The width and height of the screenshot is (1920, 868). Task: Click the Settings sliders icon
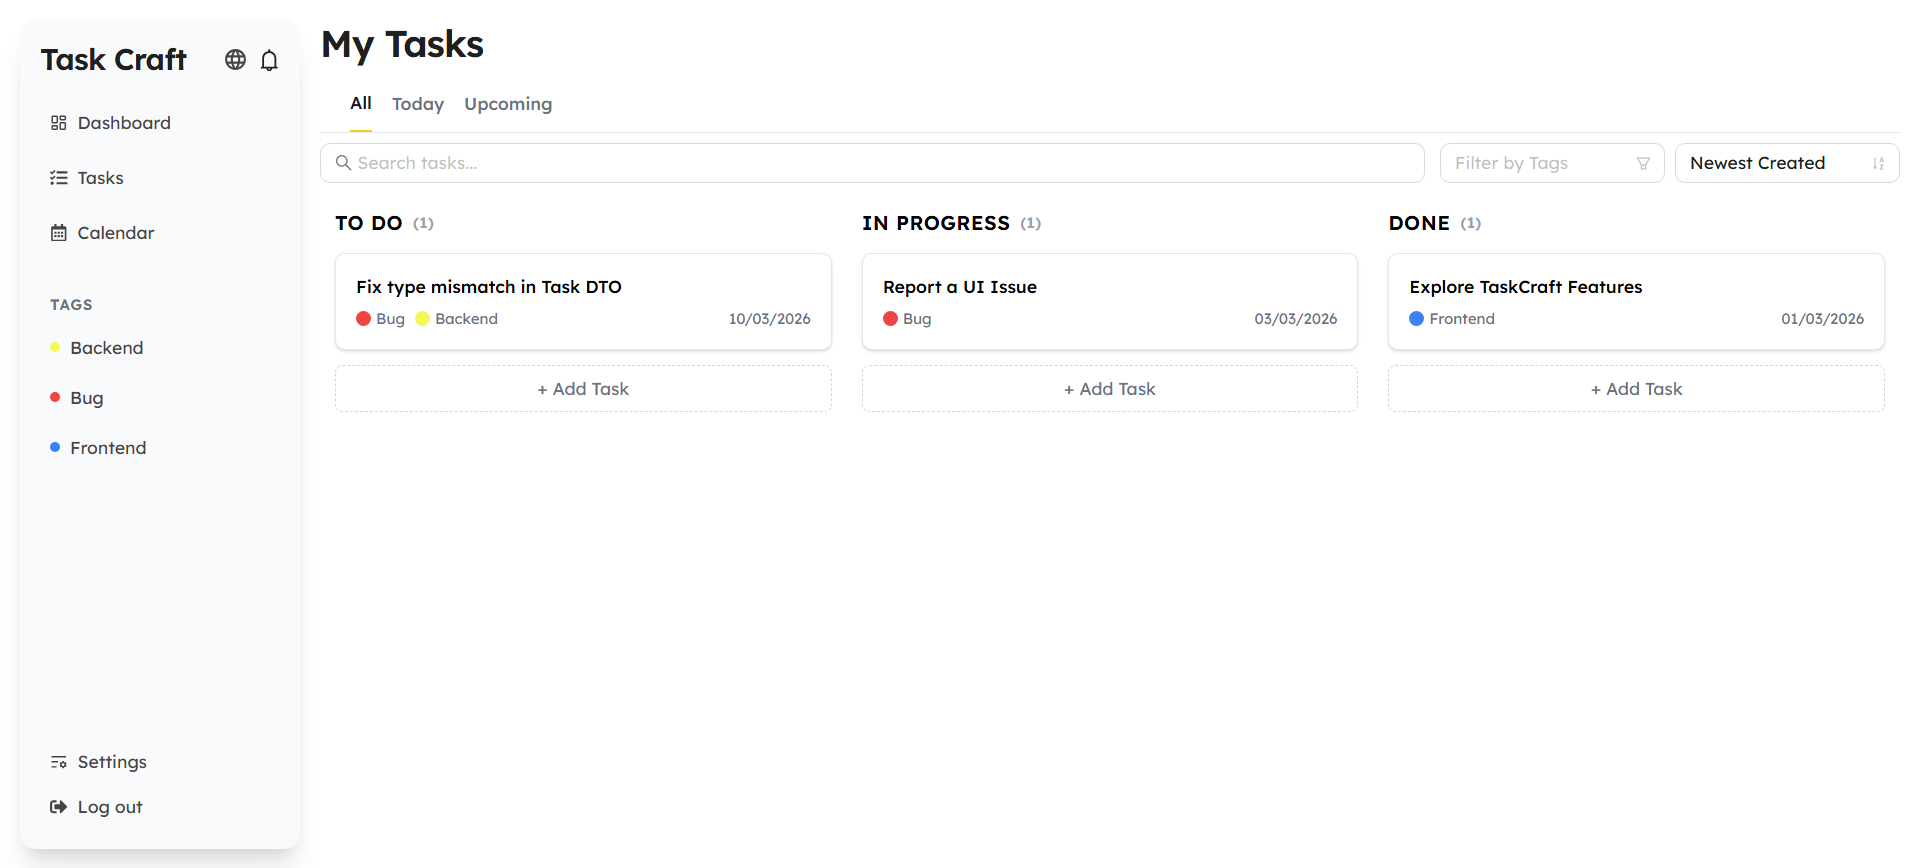tap(59, 762)
